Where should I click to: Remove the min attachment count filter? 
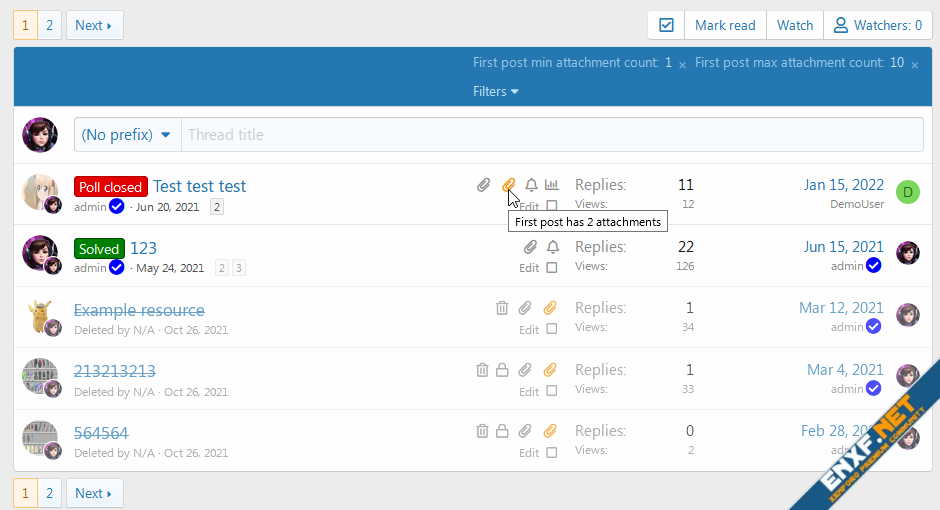[682, 64]
